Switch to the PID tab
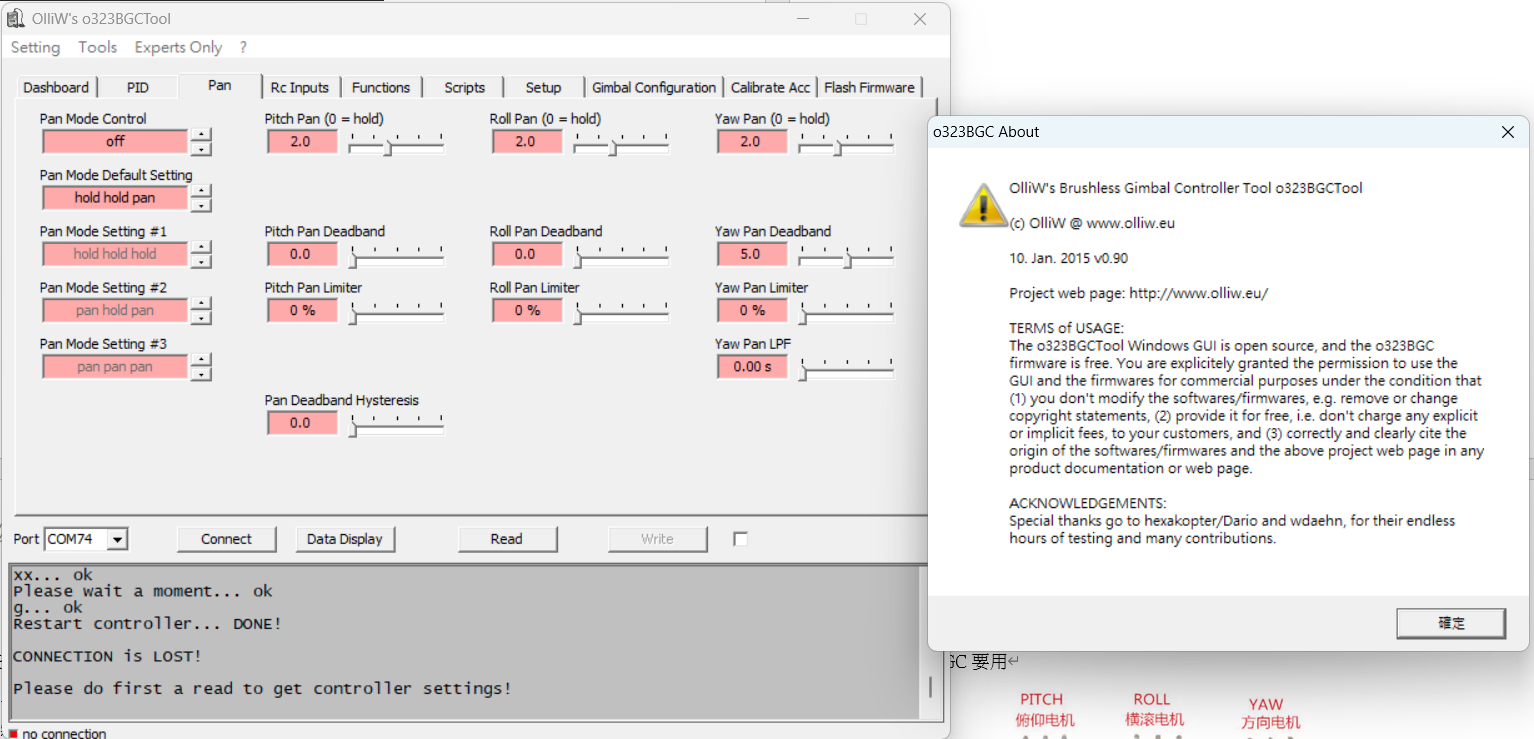 click(138, 88)
